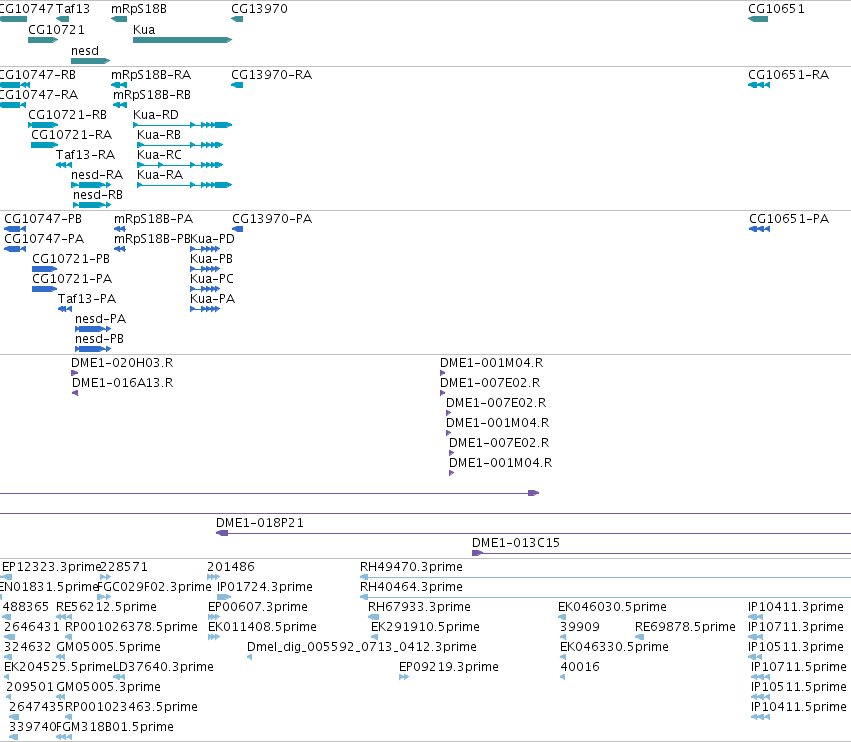Screen dimensions: 851x742
Task: Select EST RH40464.3prime
Action: click(411, 587)
